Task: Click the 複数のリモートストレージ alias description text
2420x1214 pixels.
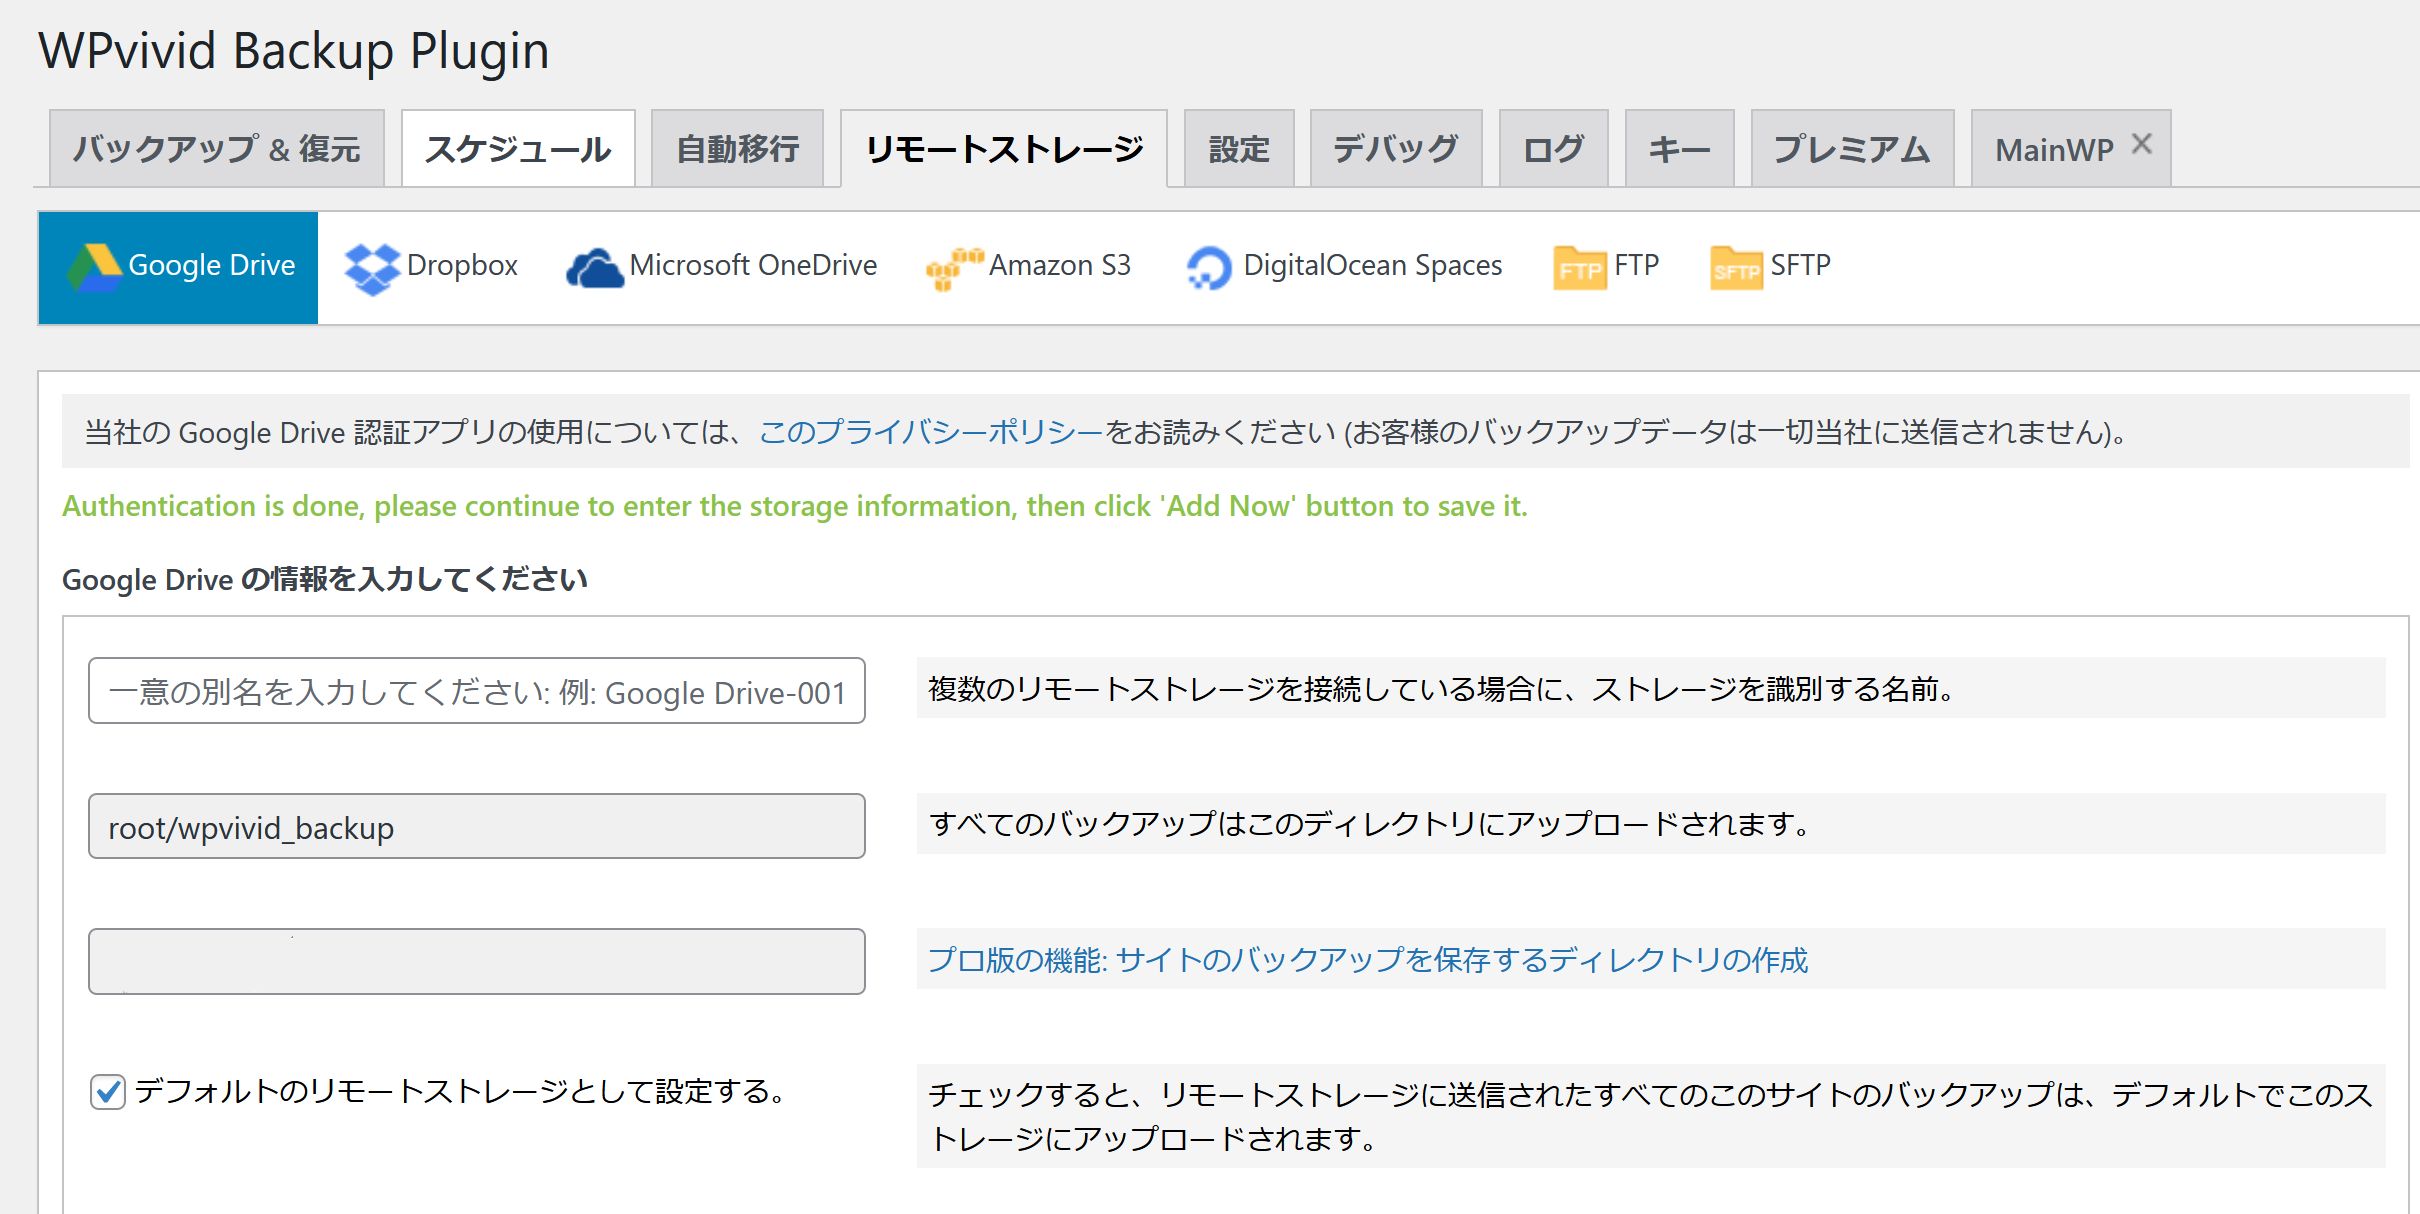Action: pos(1442,689)
